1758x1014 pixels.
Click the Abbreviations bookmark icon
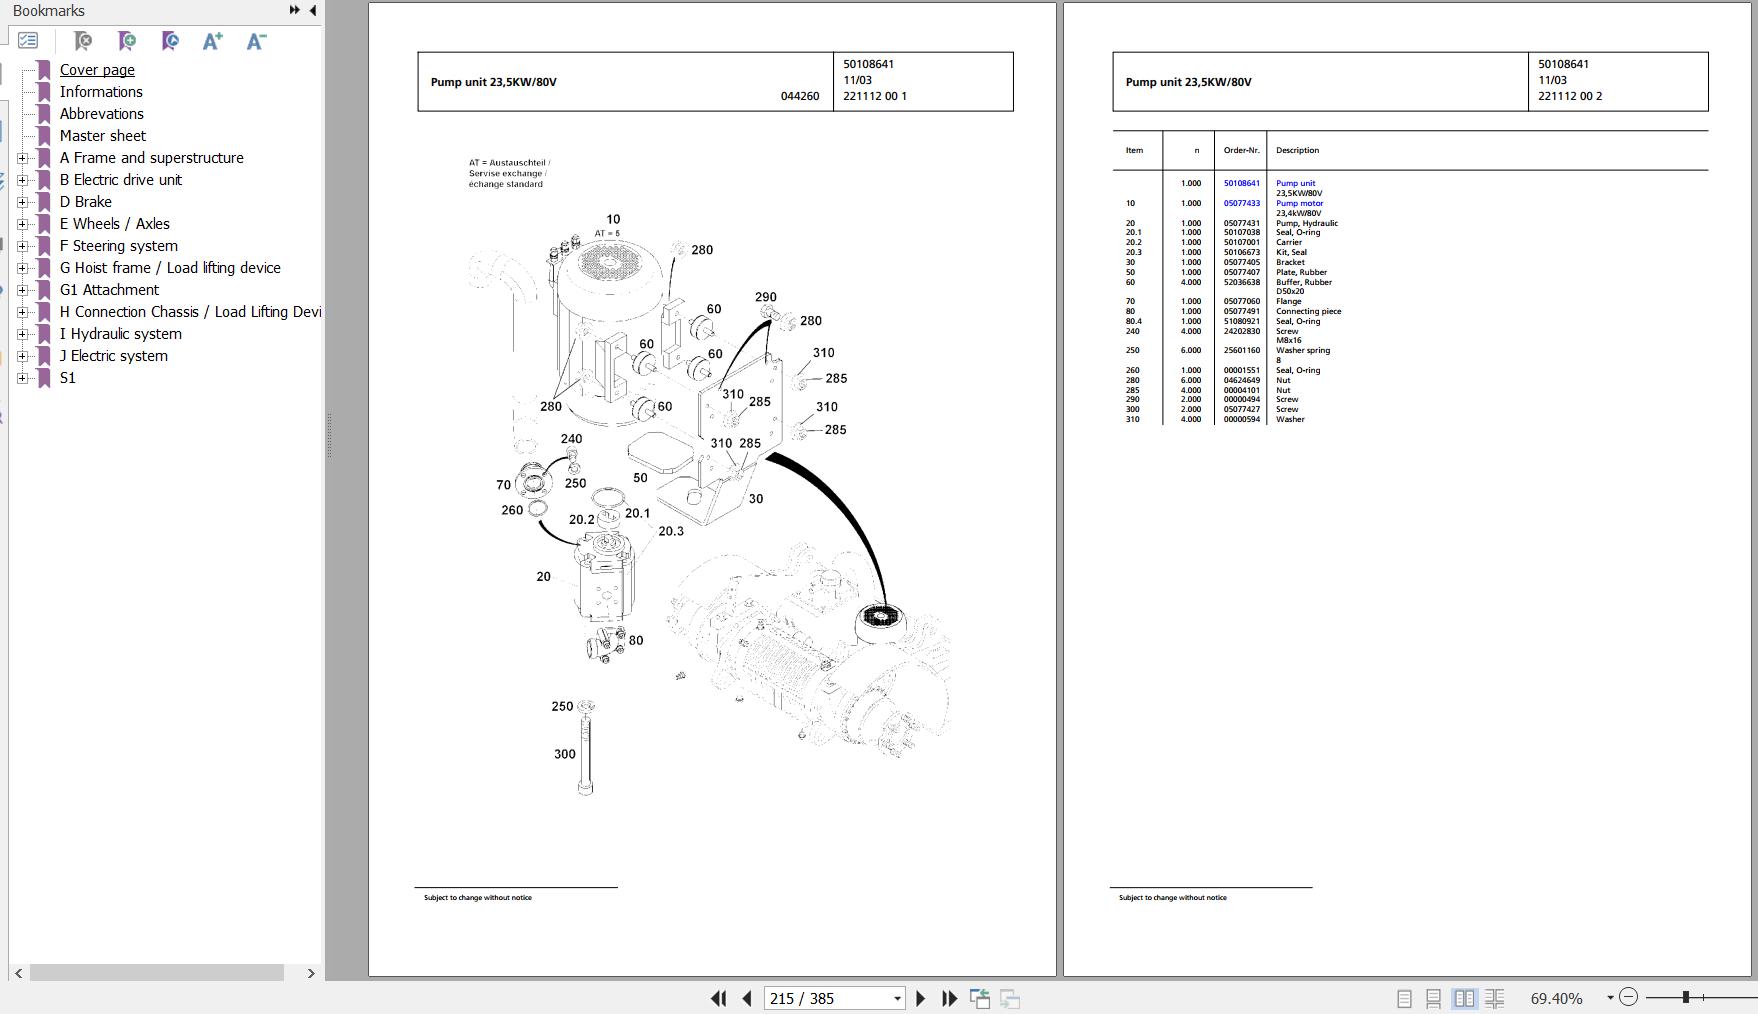43,114
